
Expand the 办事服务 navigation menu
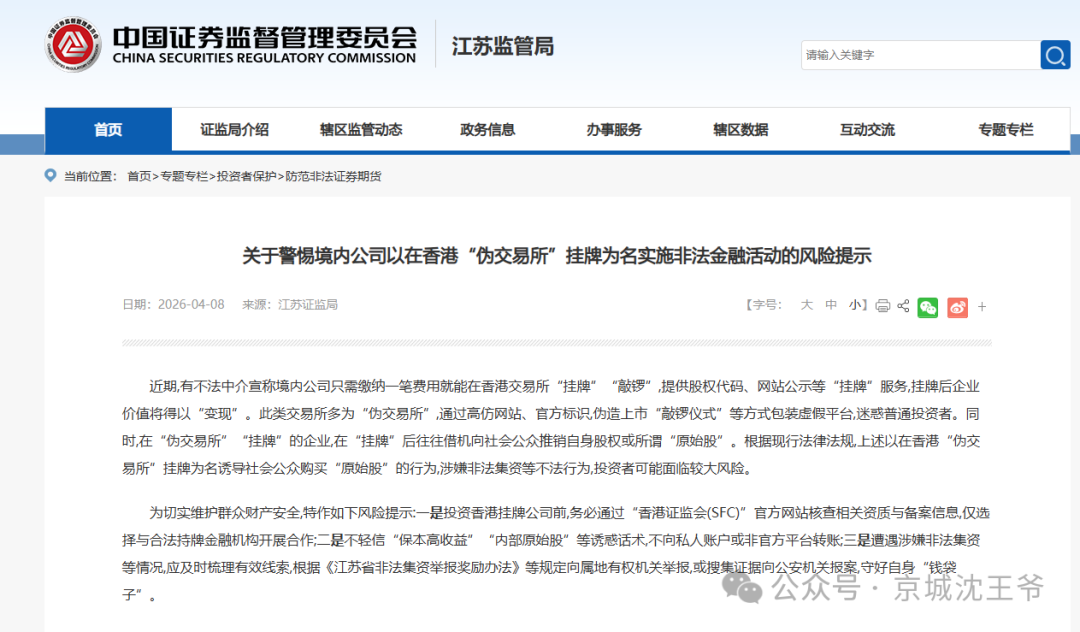614,130
